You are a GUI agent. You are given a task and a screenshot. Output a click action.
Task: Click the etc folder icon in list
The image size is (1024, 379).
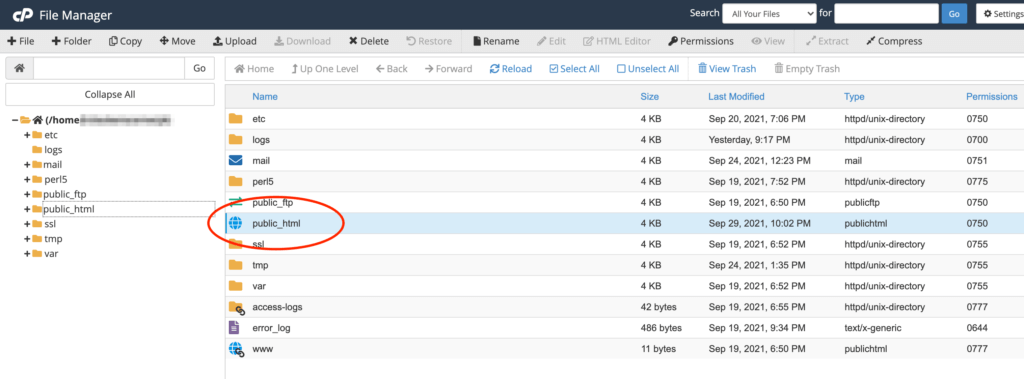[x=235, y=119]
